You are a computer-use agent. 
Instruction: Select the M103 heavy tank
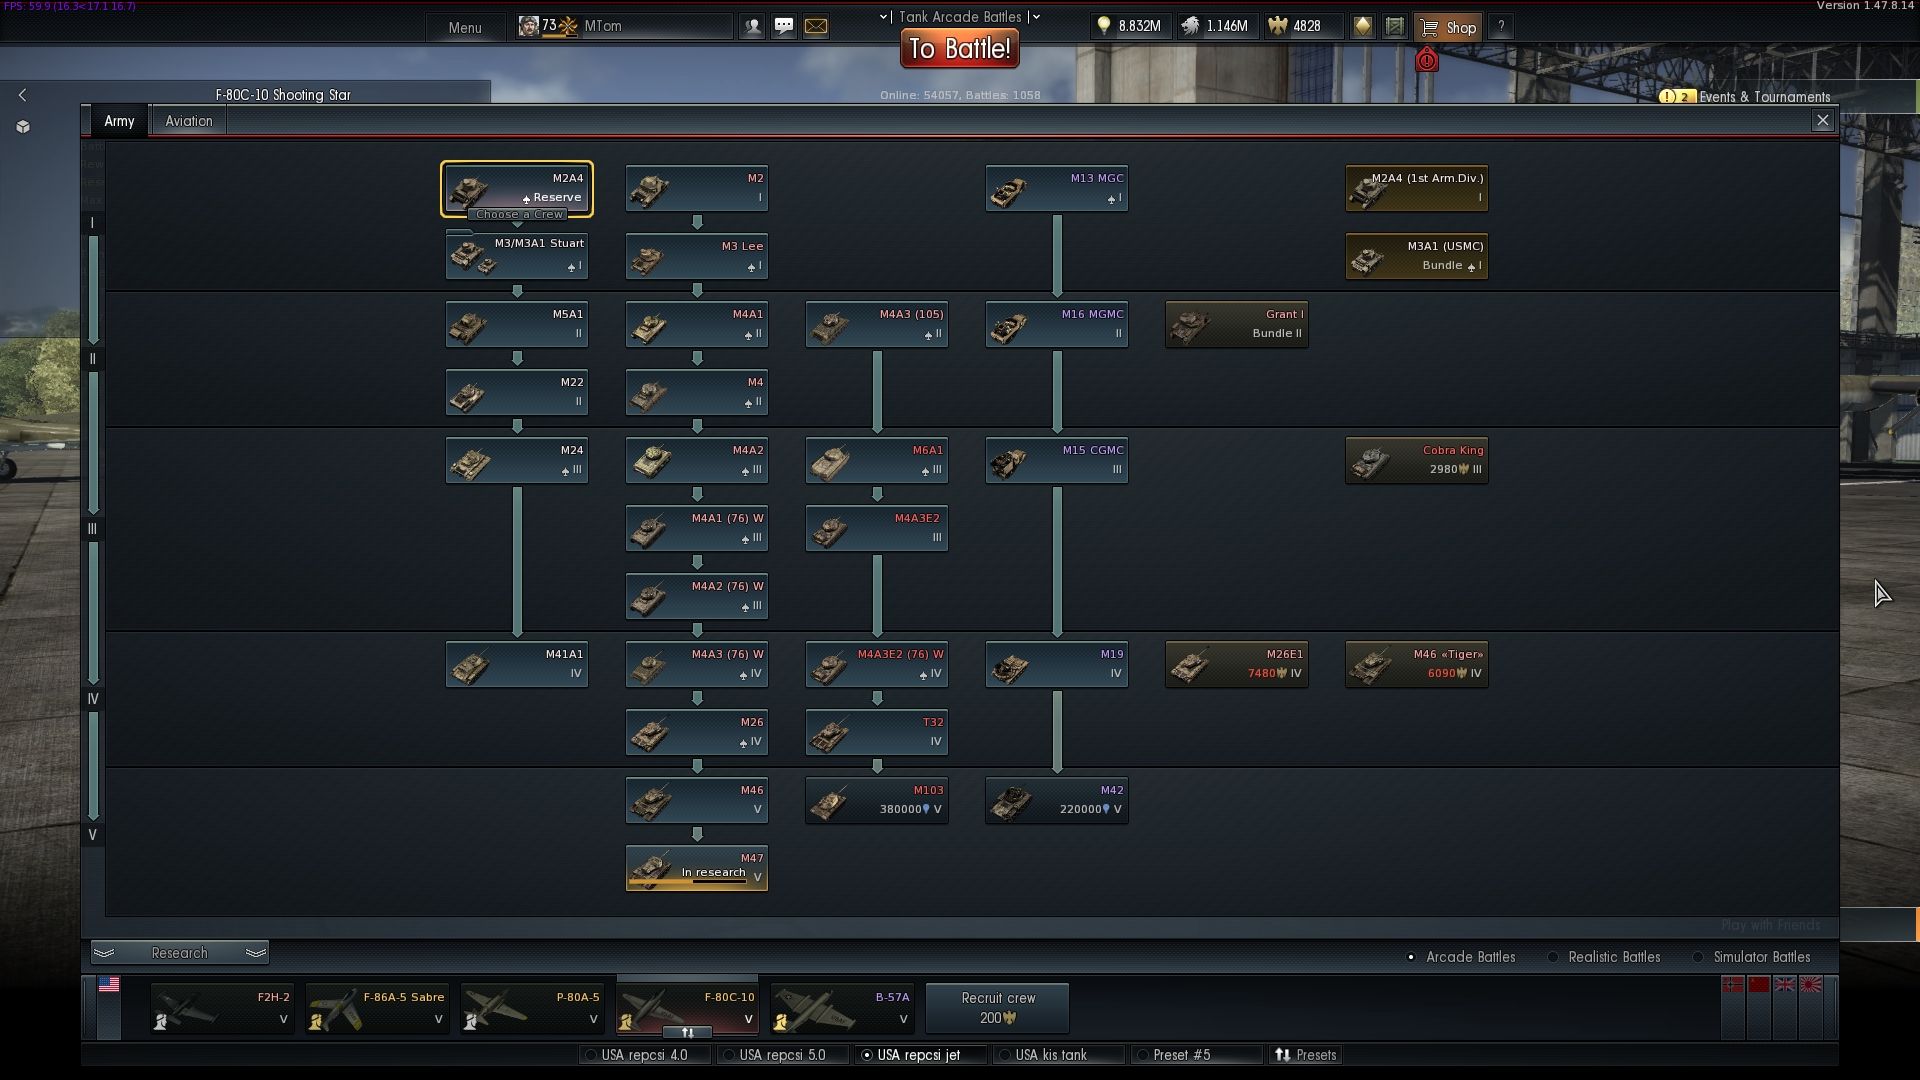pos(877,800)
